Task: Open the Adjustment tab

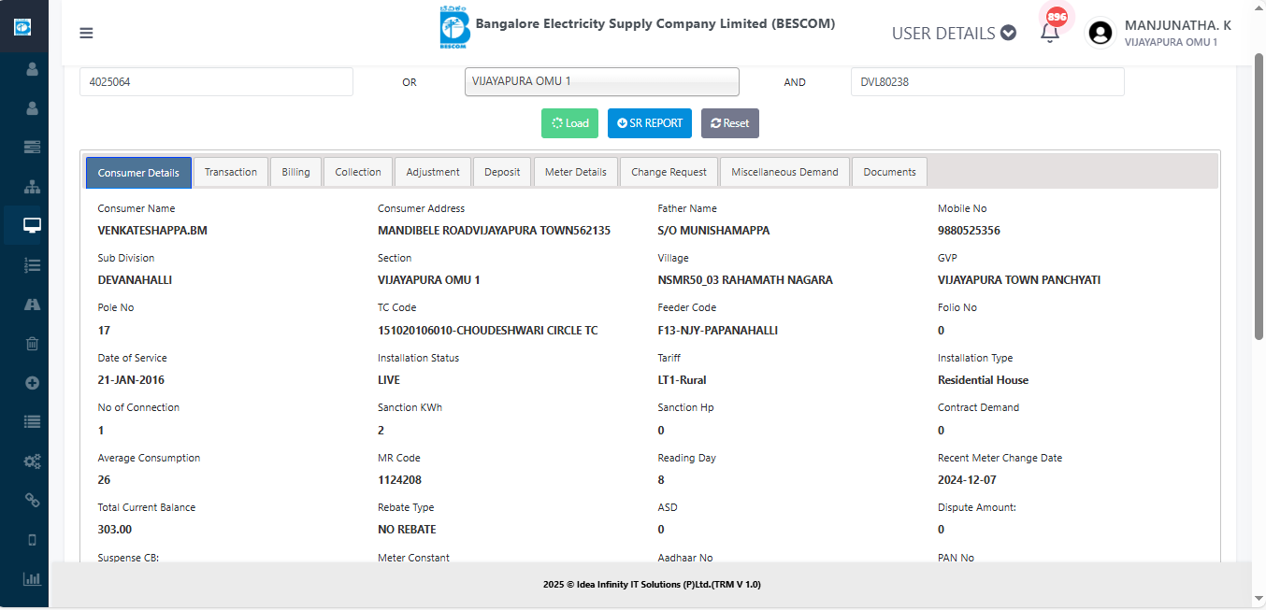Action: point(433,172)
